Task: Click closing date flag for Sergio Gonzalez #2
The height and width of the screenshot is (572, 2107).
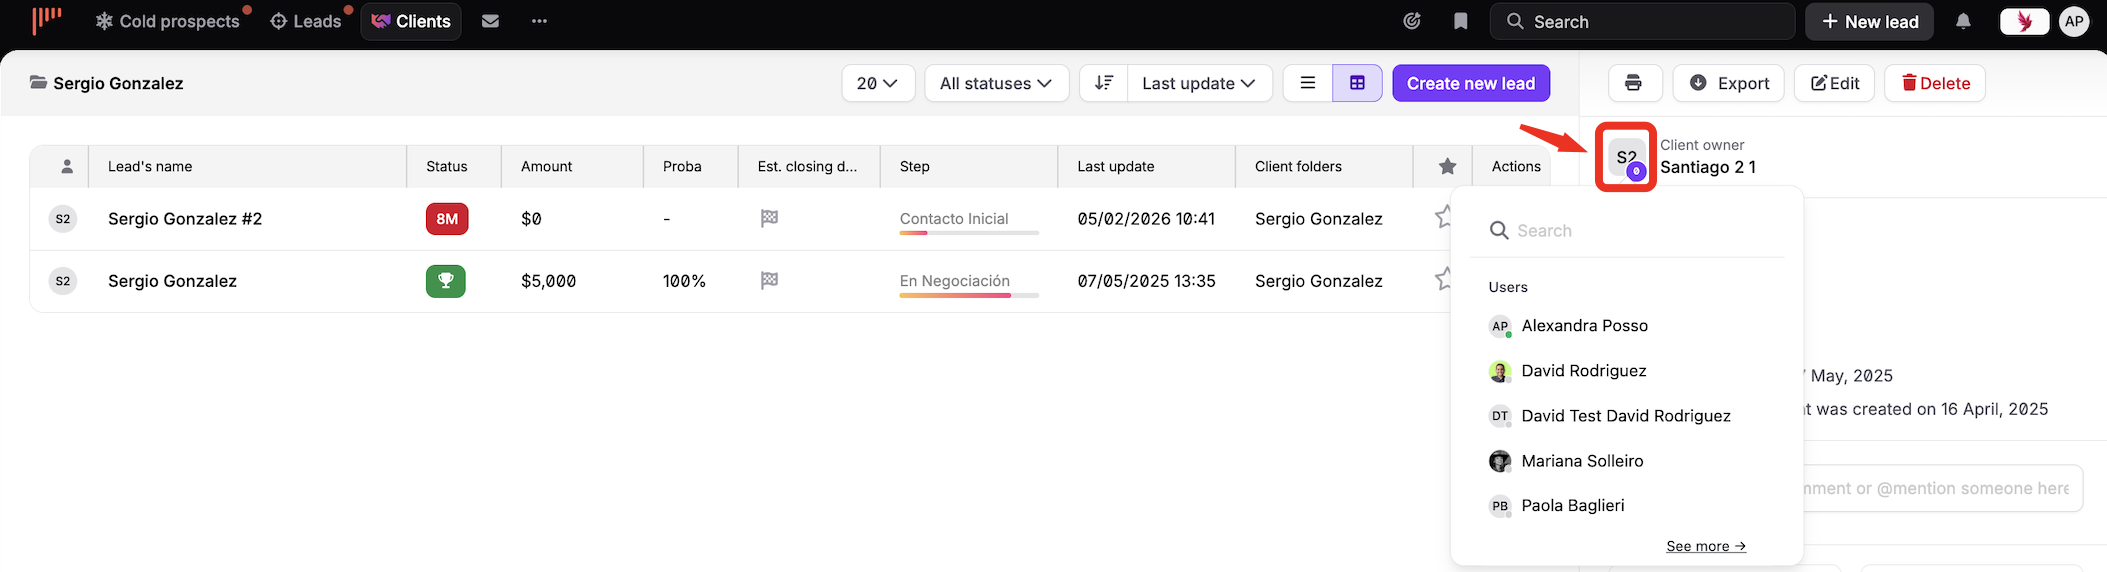Action: coord(769,218)
